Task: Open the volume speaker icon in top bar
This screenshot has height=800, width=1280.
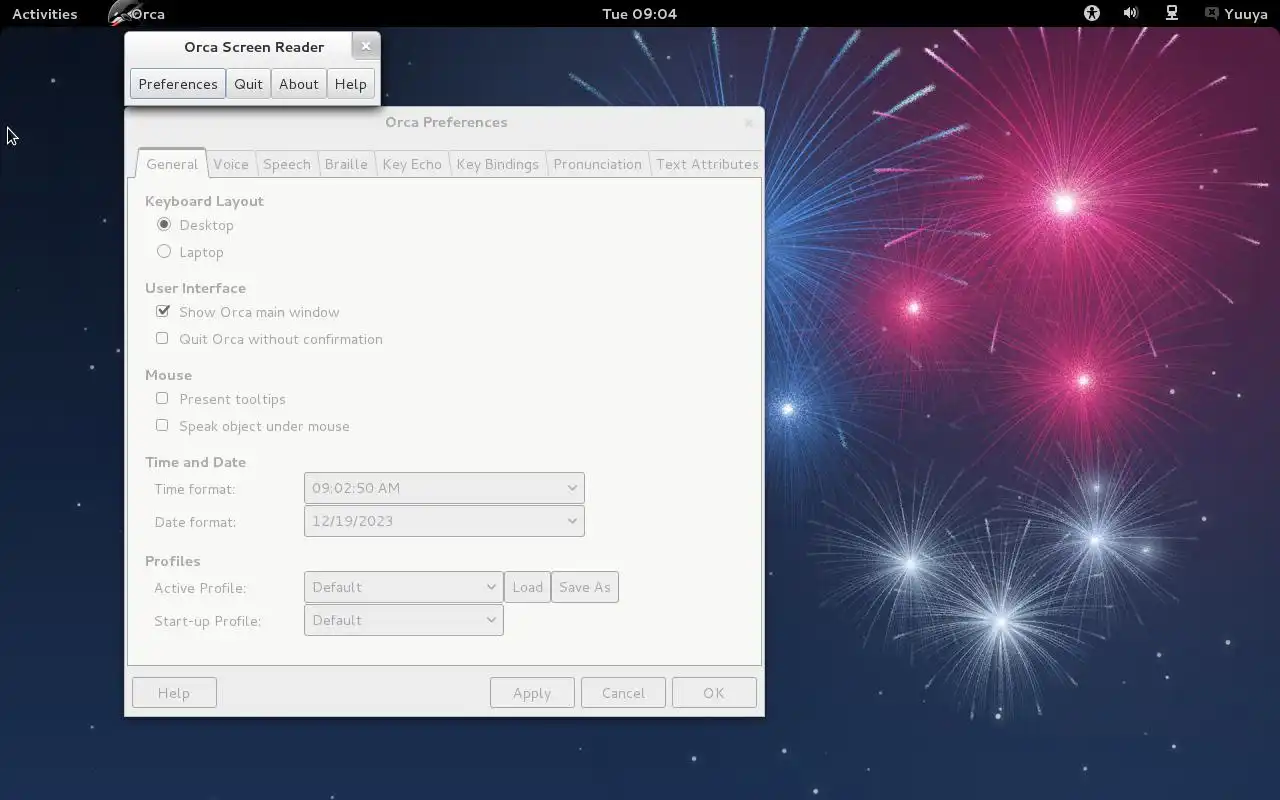Action: tap(1131, 13)
